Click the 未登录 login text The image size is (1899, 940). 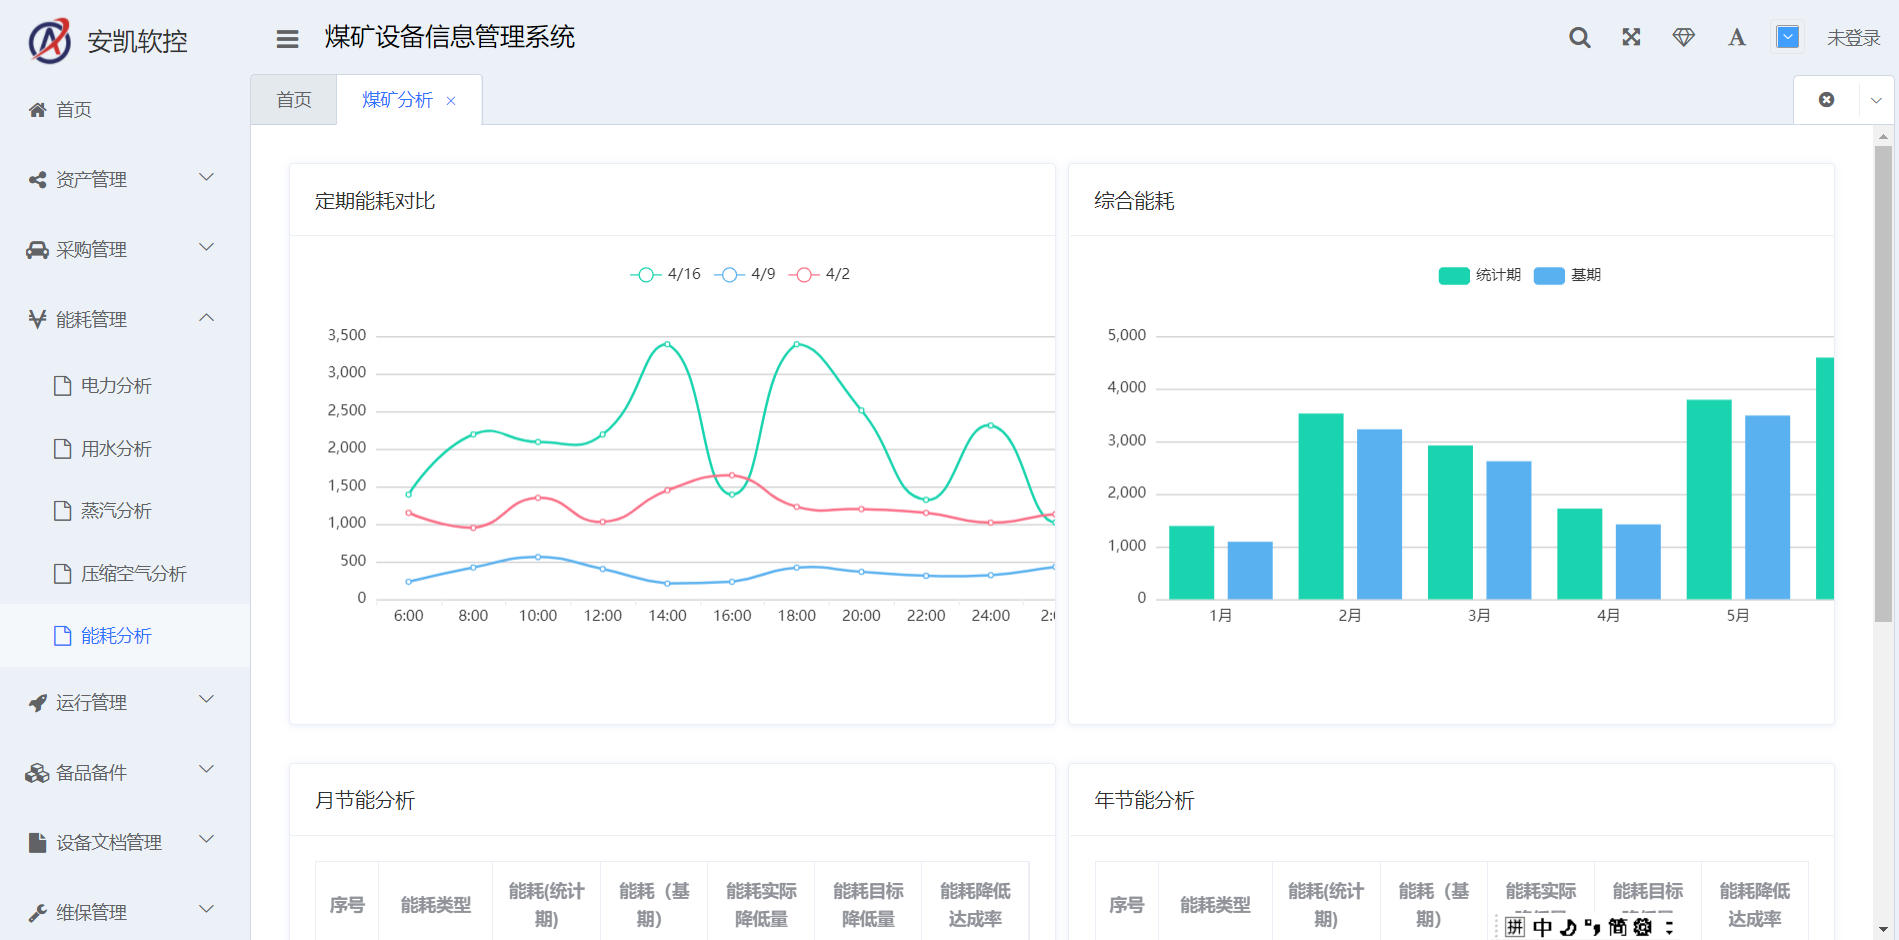tap(1854, 38)
